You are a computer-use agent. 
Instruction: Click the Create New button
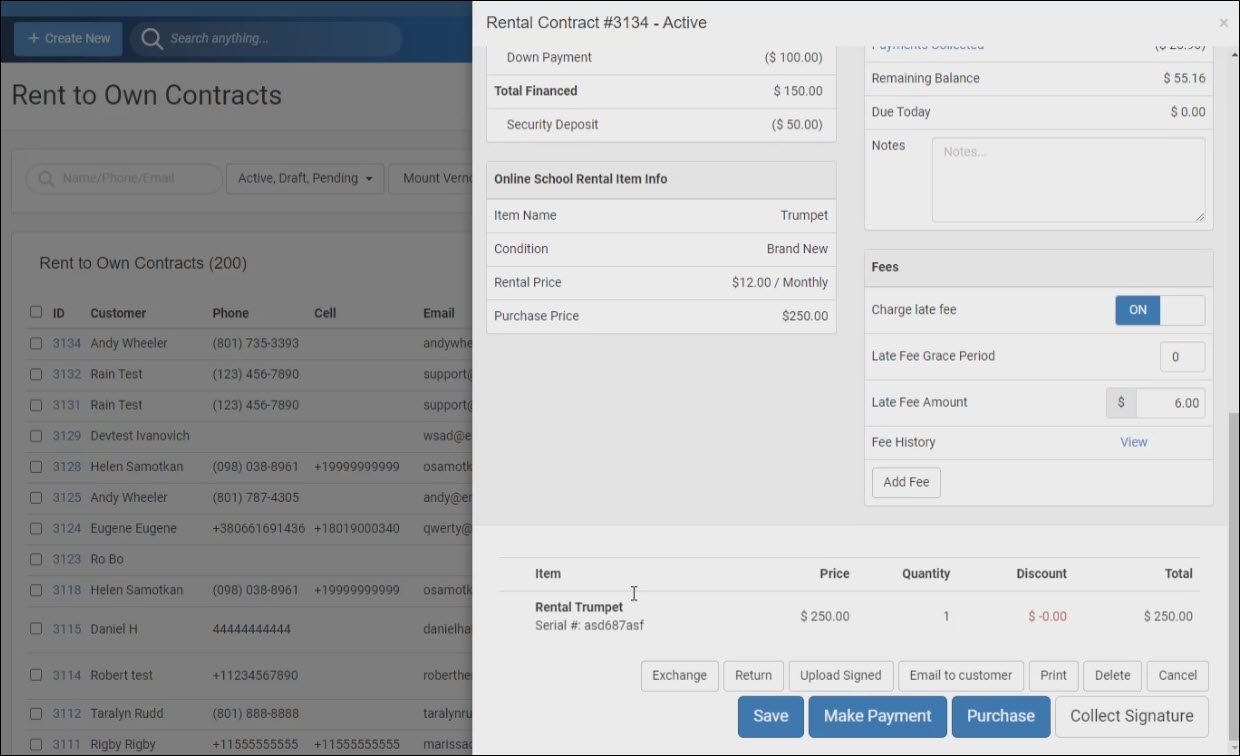tap(68, 39)
